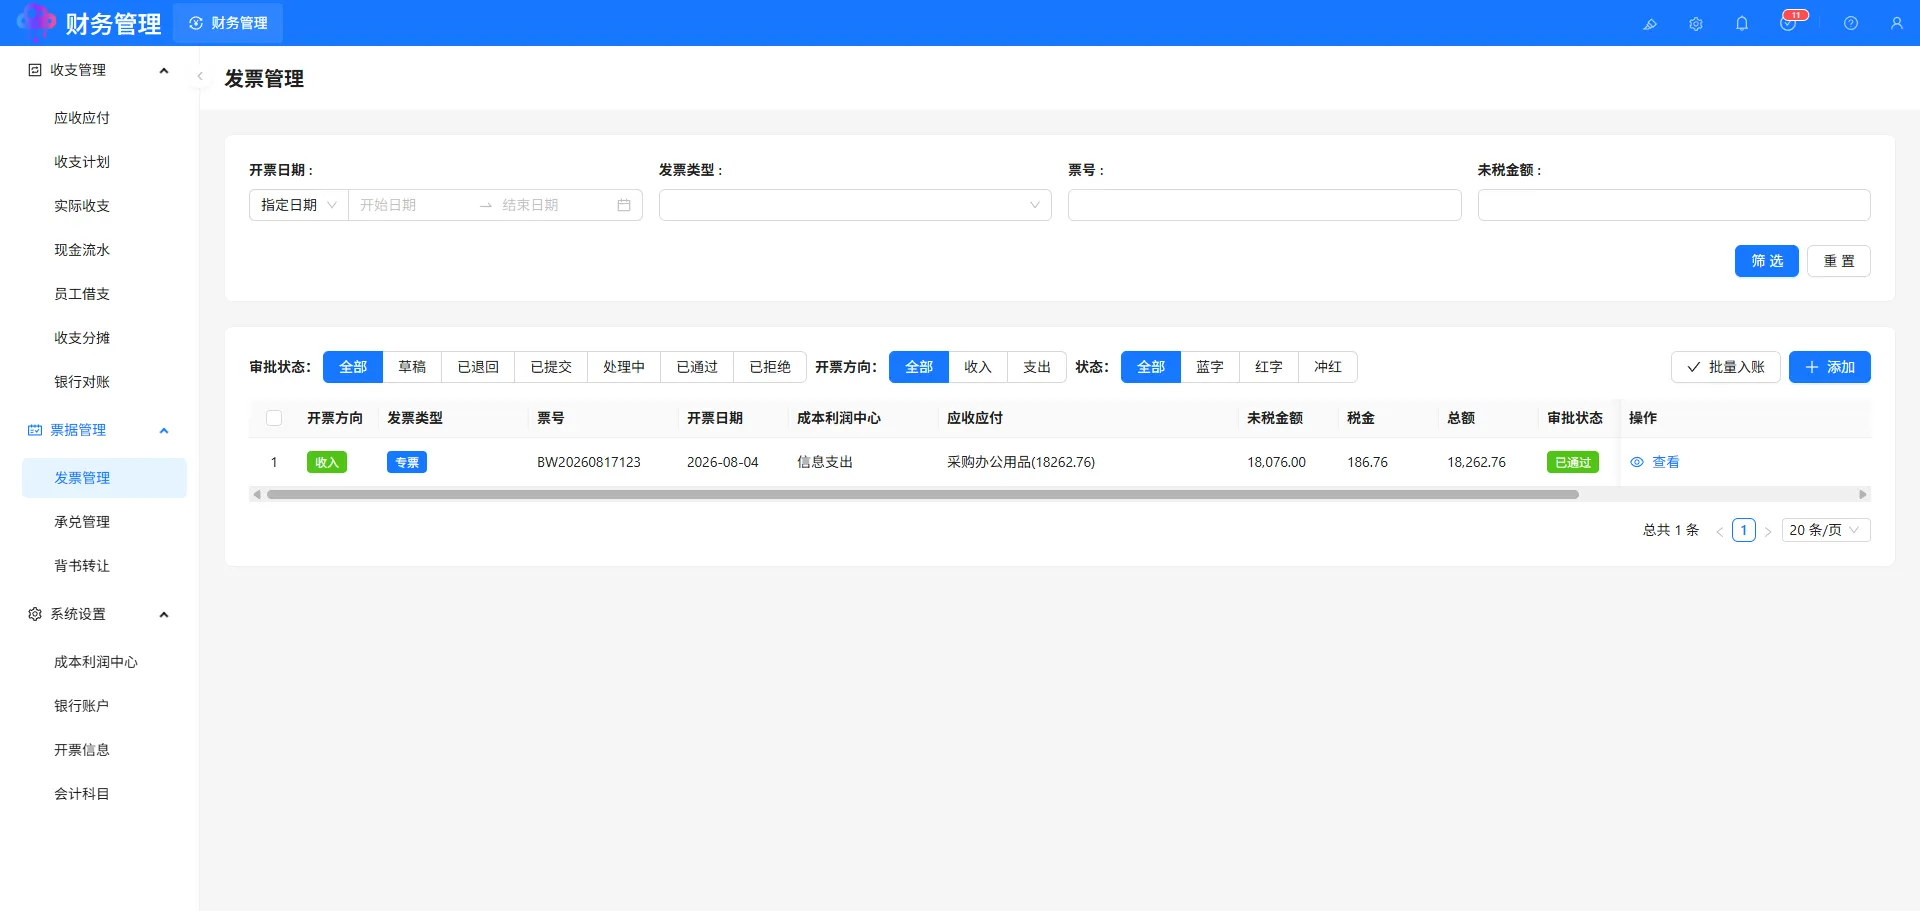The width and height of the screenshot is (1920, 911).
Task: Select 已提交 approval status filter
Action: click(x=551, y=367)
